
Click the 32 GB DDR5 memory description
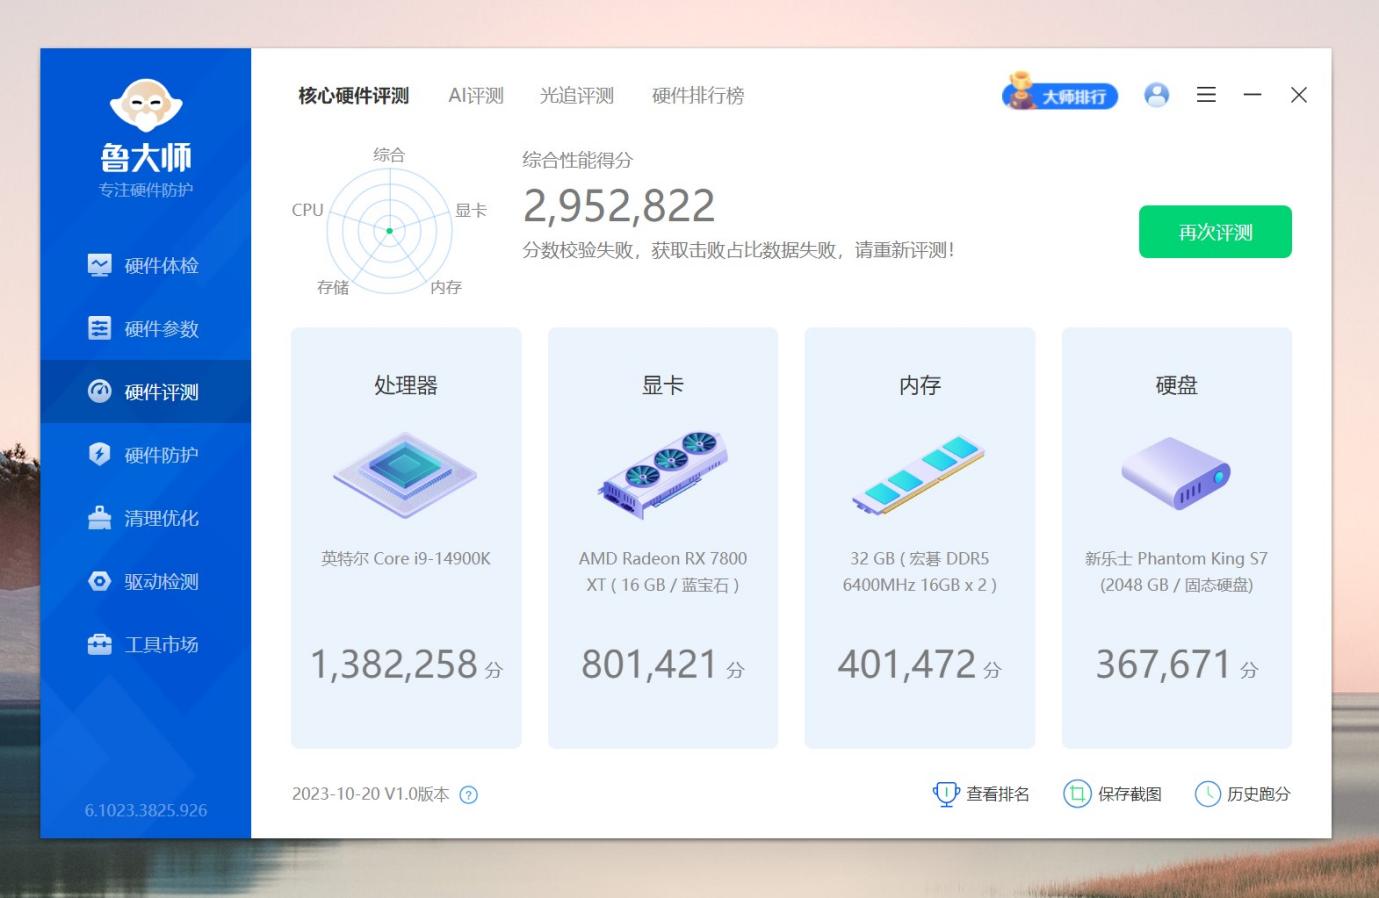(x=920, y=571)
